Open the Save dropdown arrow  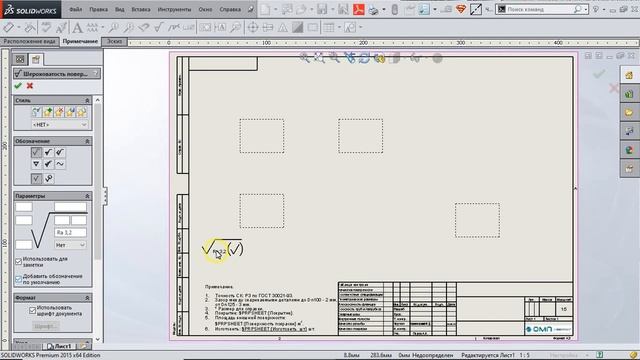point(332,9)
